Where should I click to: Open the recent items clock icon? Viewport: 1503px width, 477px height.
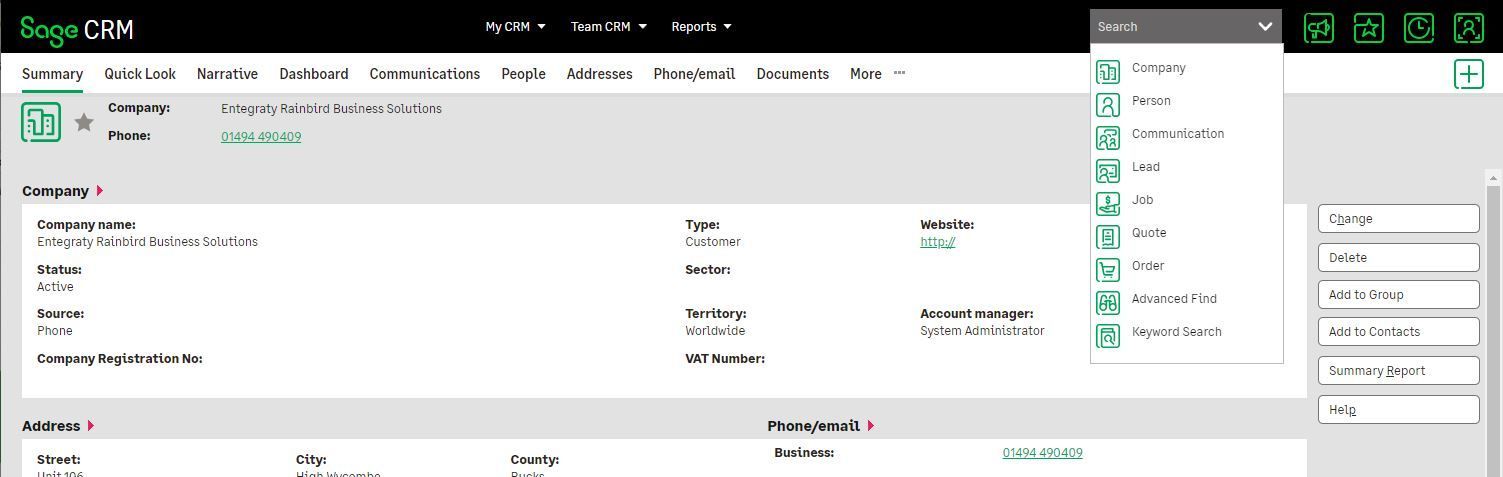(1419, 27)
